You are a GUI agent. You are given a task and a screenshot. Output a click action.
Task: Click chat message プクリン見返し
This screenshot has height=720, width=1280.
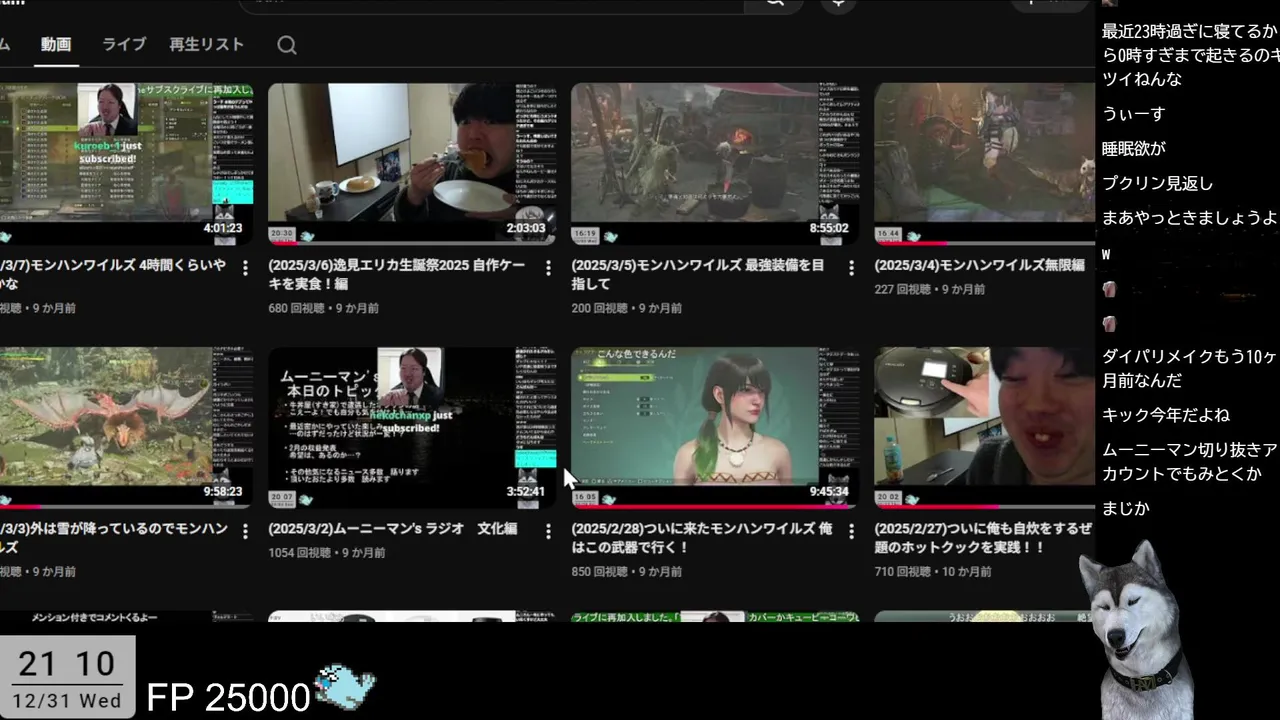1157,184
